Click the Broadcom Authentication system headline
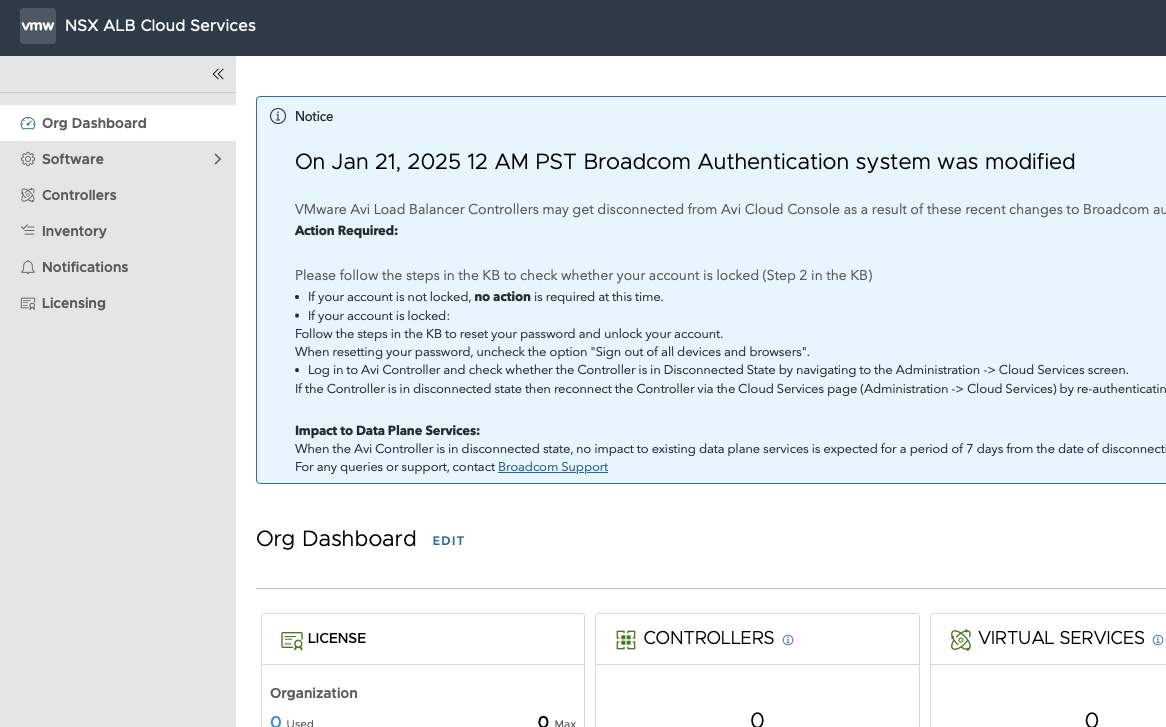The width and height of the screenshot is (1166, 727). [x=685, y=161]
